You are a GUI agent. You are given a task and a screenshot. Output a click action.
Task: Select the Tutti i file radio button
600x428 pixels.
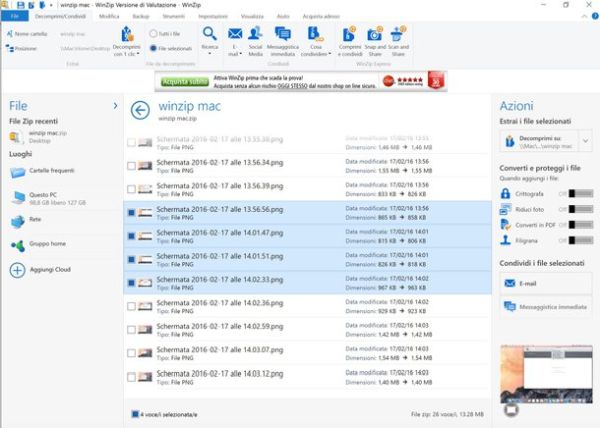pyautogui.click(x=152, y=34)
